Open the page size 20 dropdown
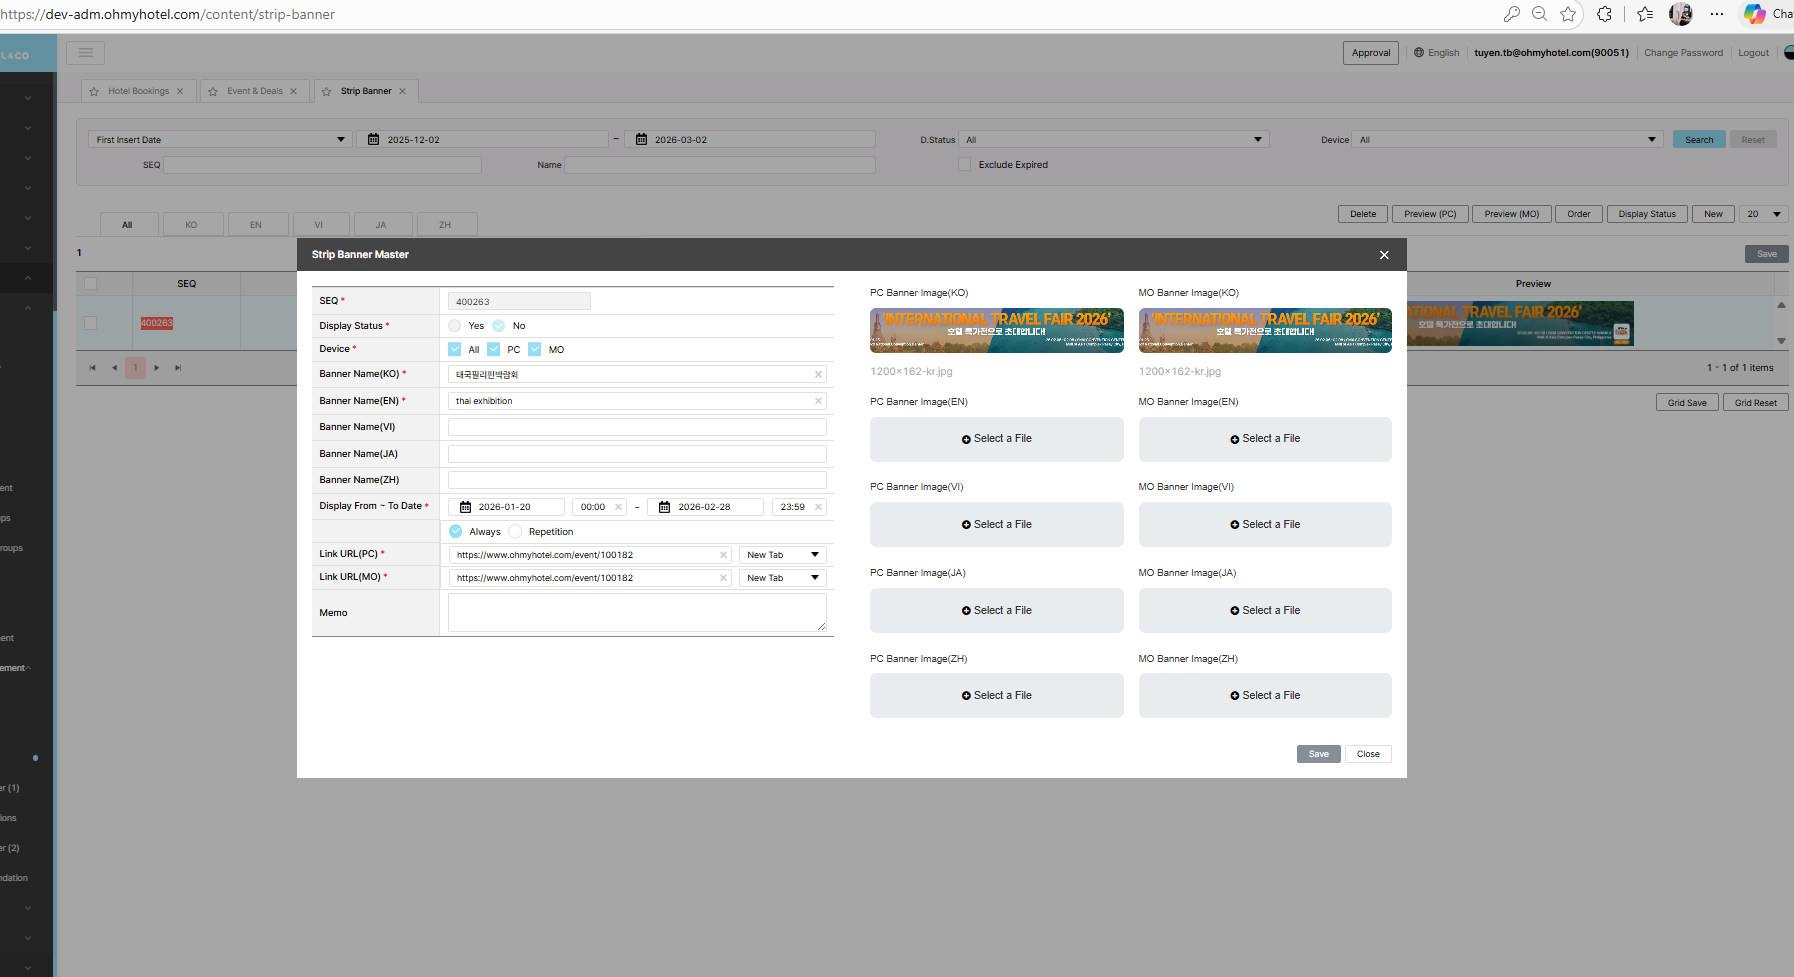Viewport: 1794px width, 977px height. coord(1764,214)
